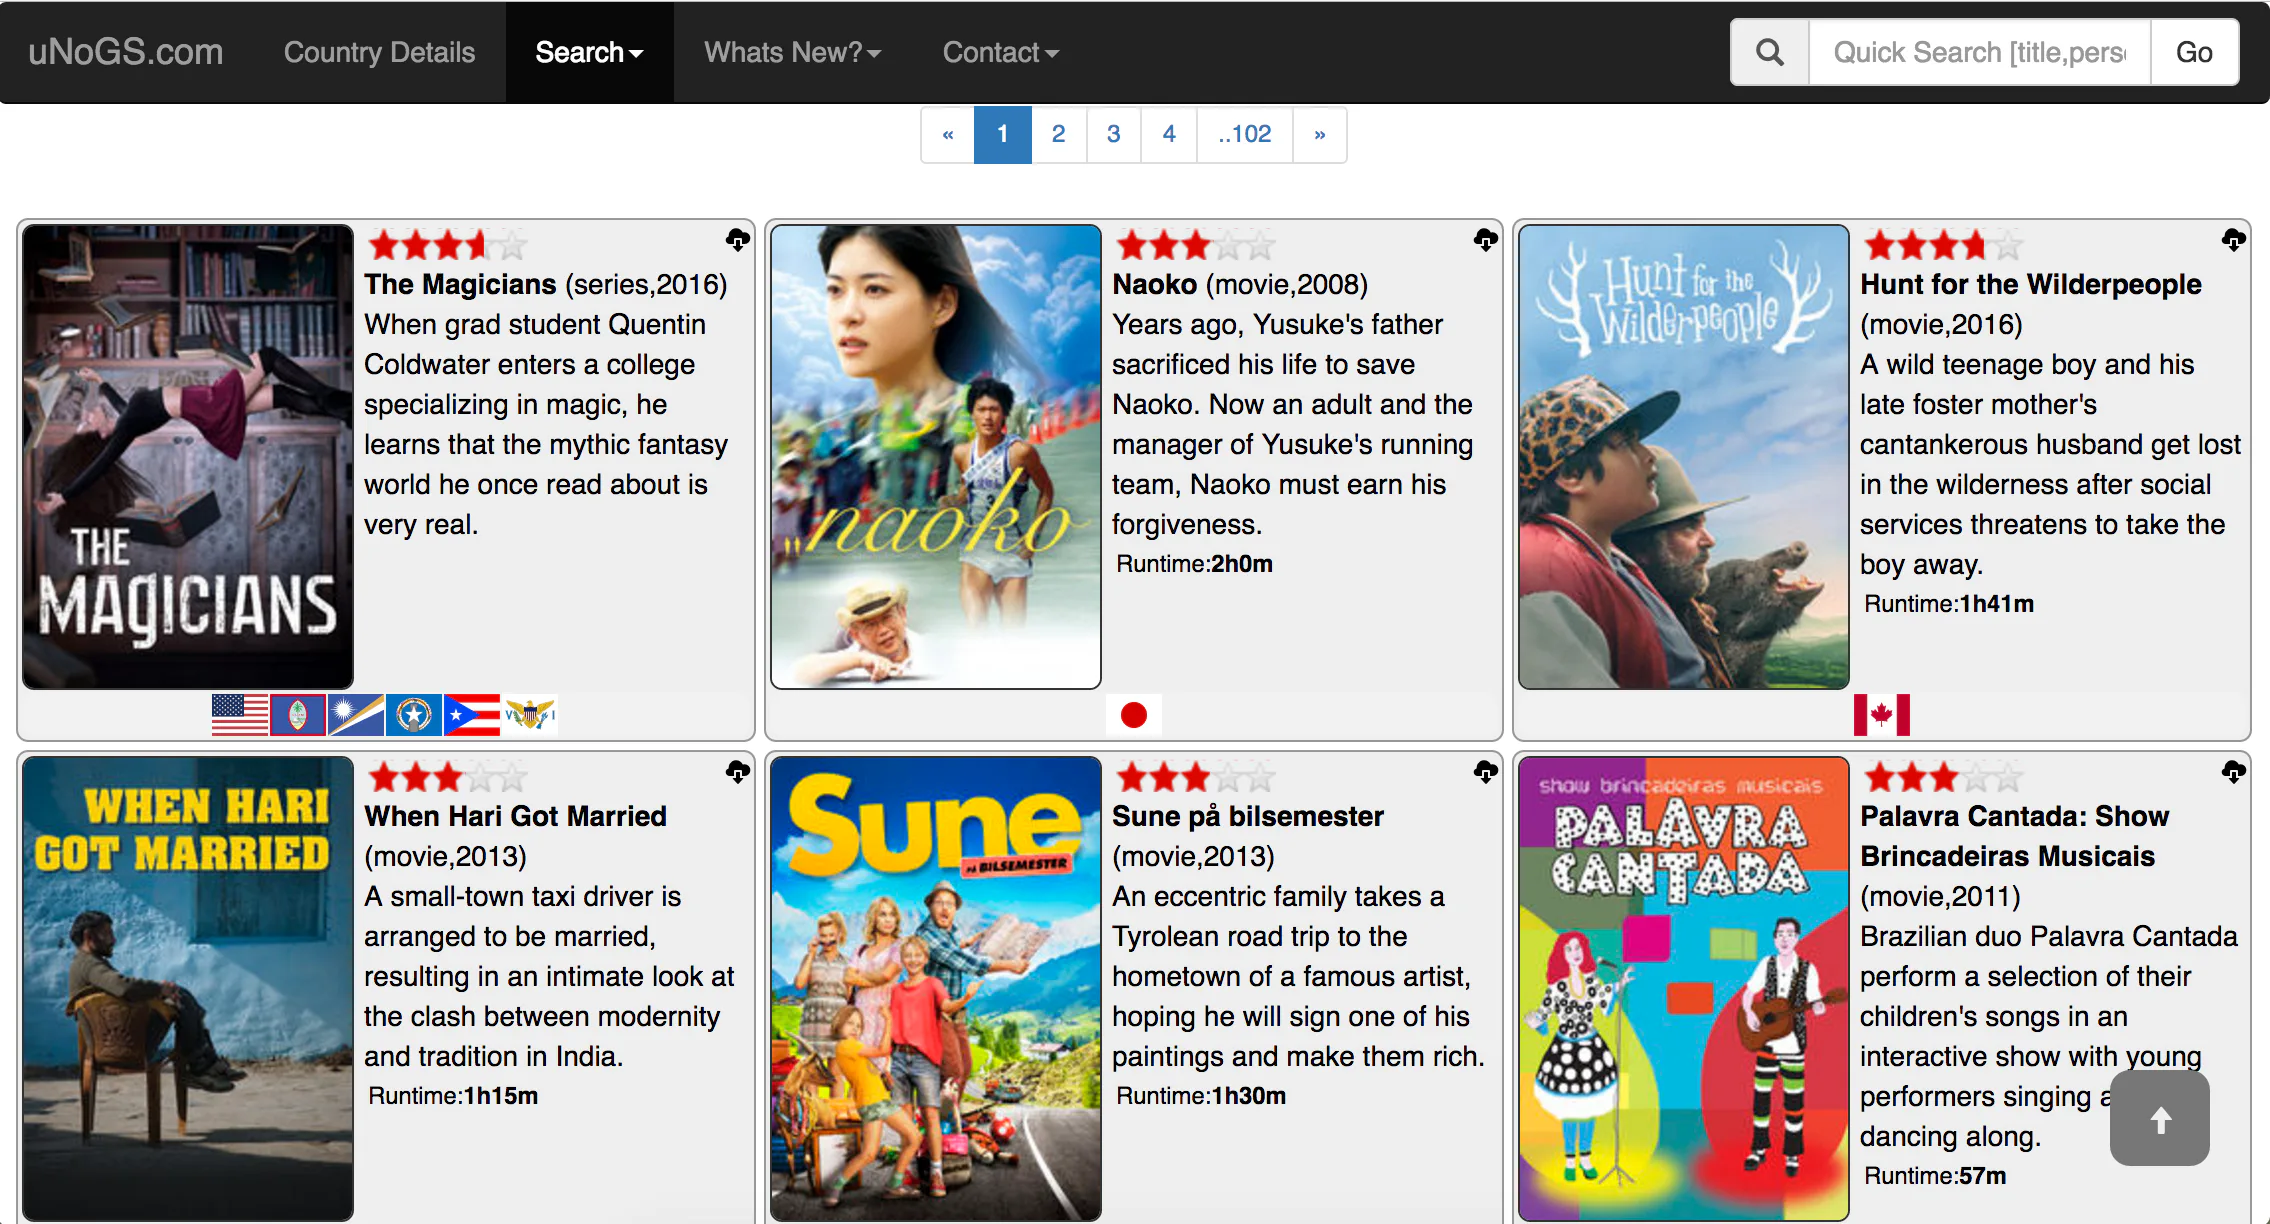Click the cloud icon on When Hari Got Married card
The image size is (2270, 1224).
pos(738,772)
